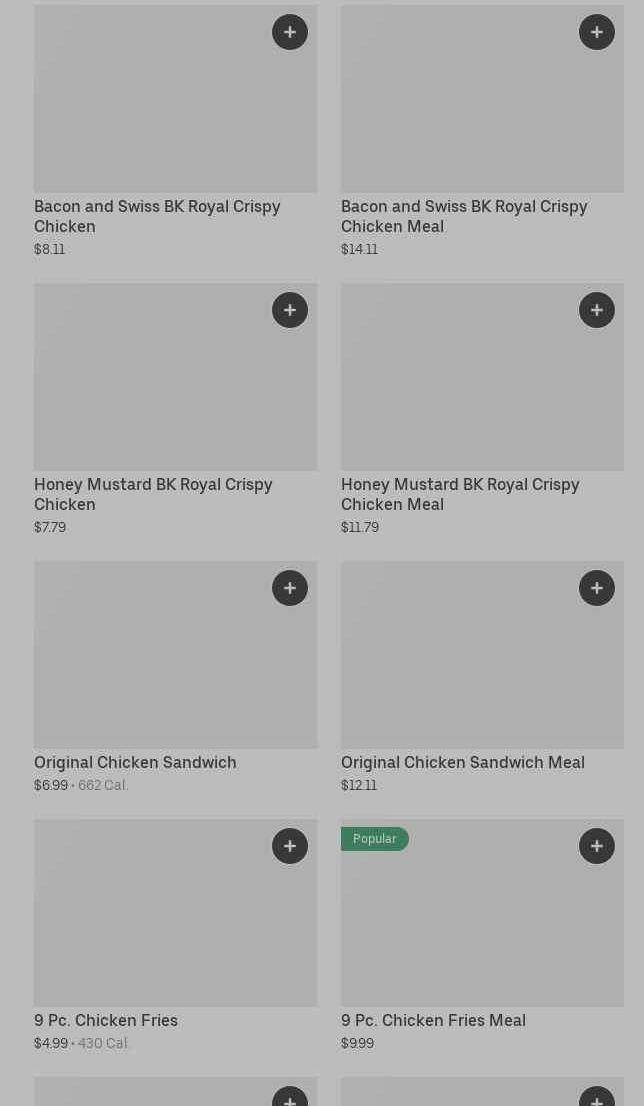The width and height of the screenshot is (644, 1106).
Task: Add Original Chicken Sandwich to cart
Action: [x=290, y=588]
